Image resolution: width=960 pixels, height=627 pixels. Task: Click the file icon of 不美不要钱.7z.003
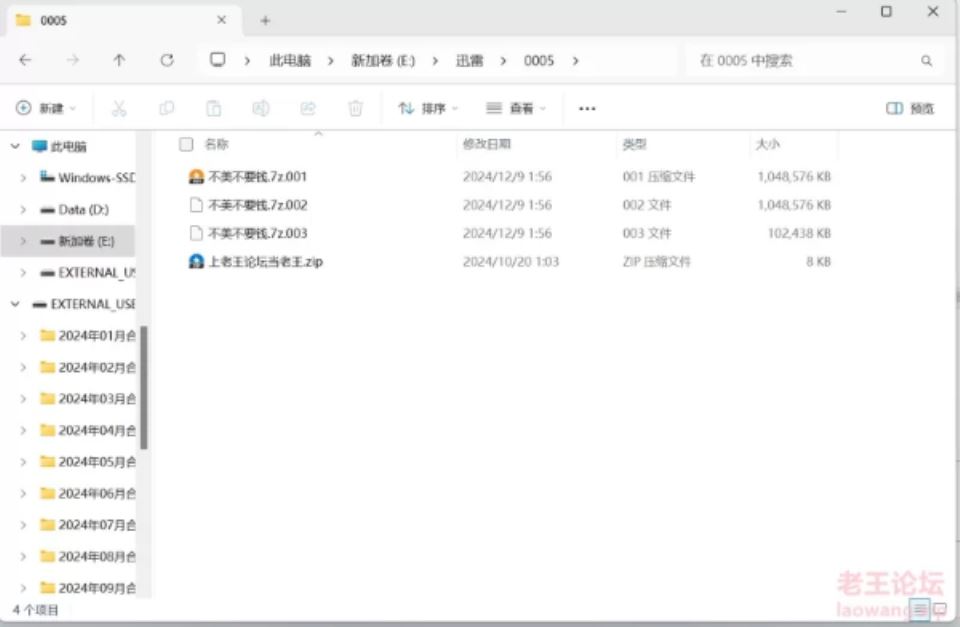(196, 233)
